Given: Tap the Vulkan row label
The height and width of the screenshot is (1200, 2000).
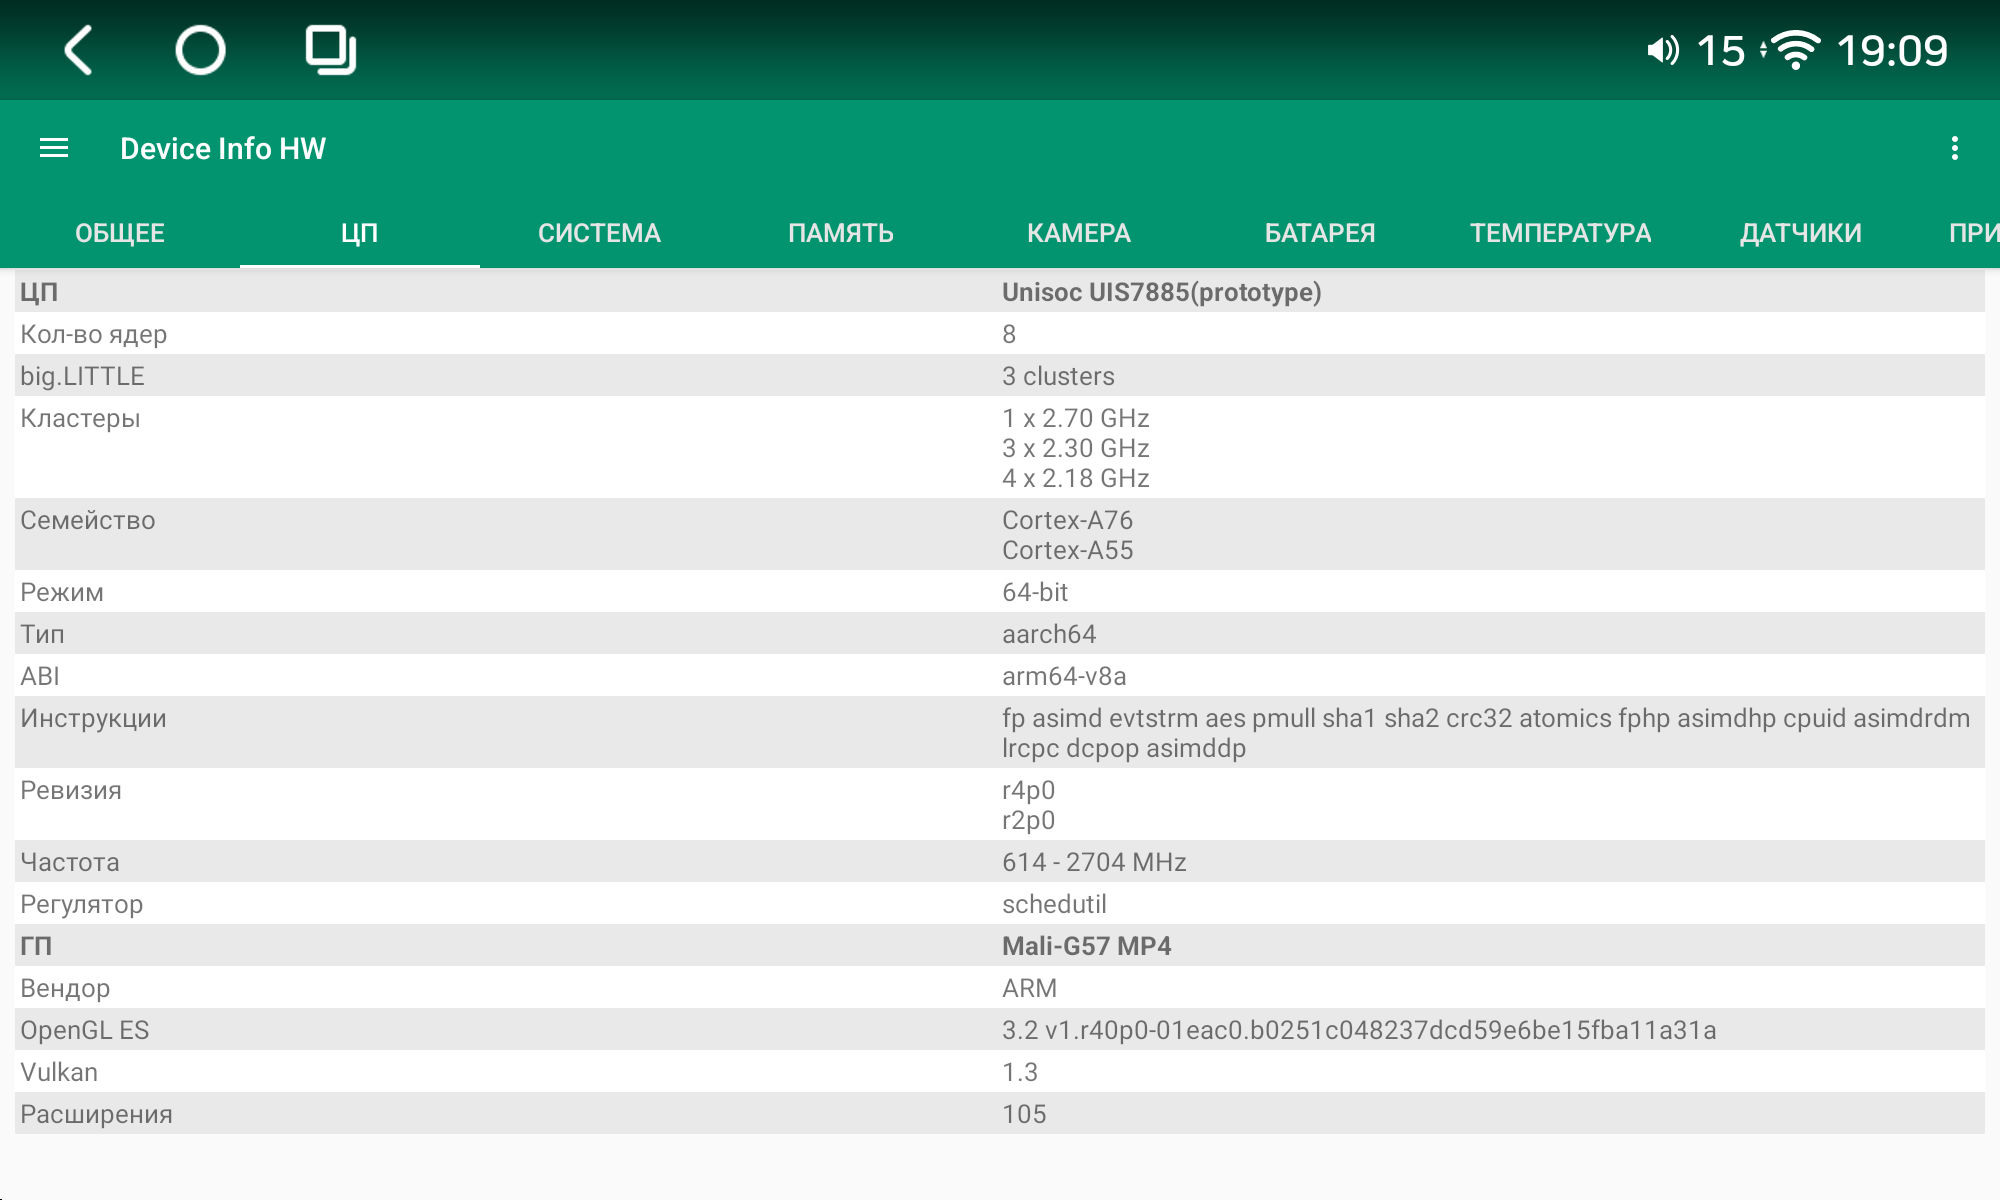Looking at the screenshot, I should (59, 1072).
